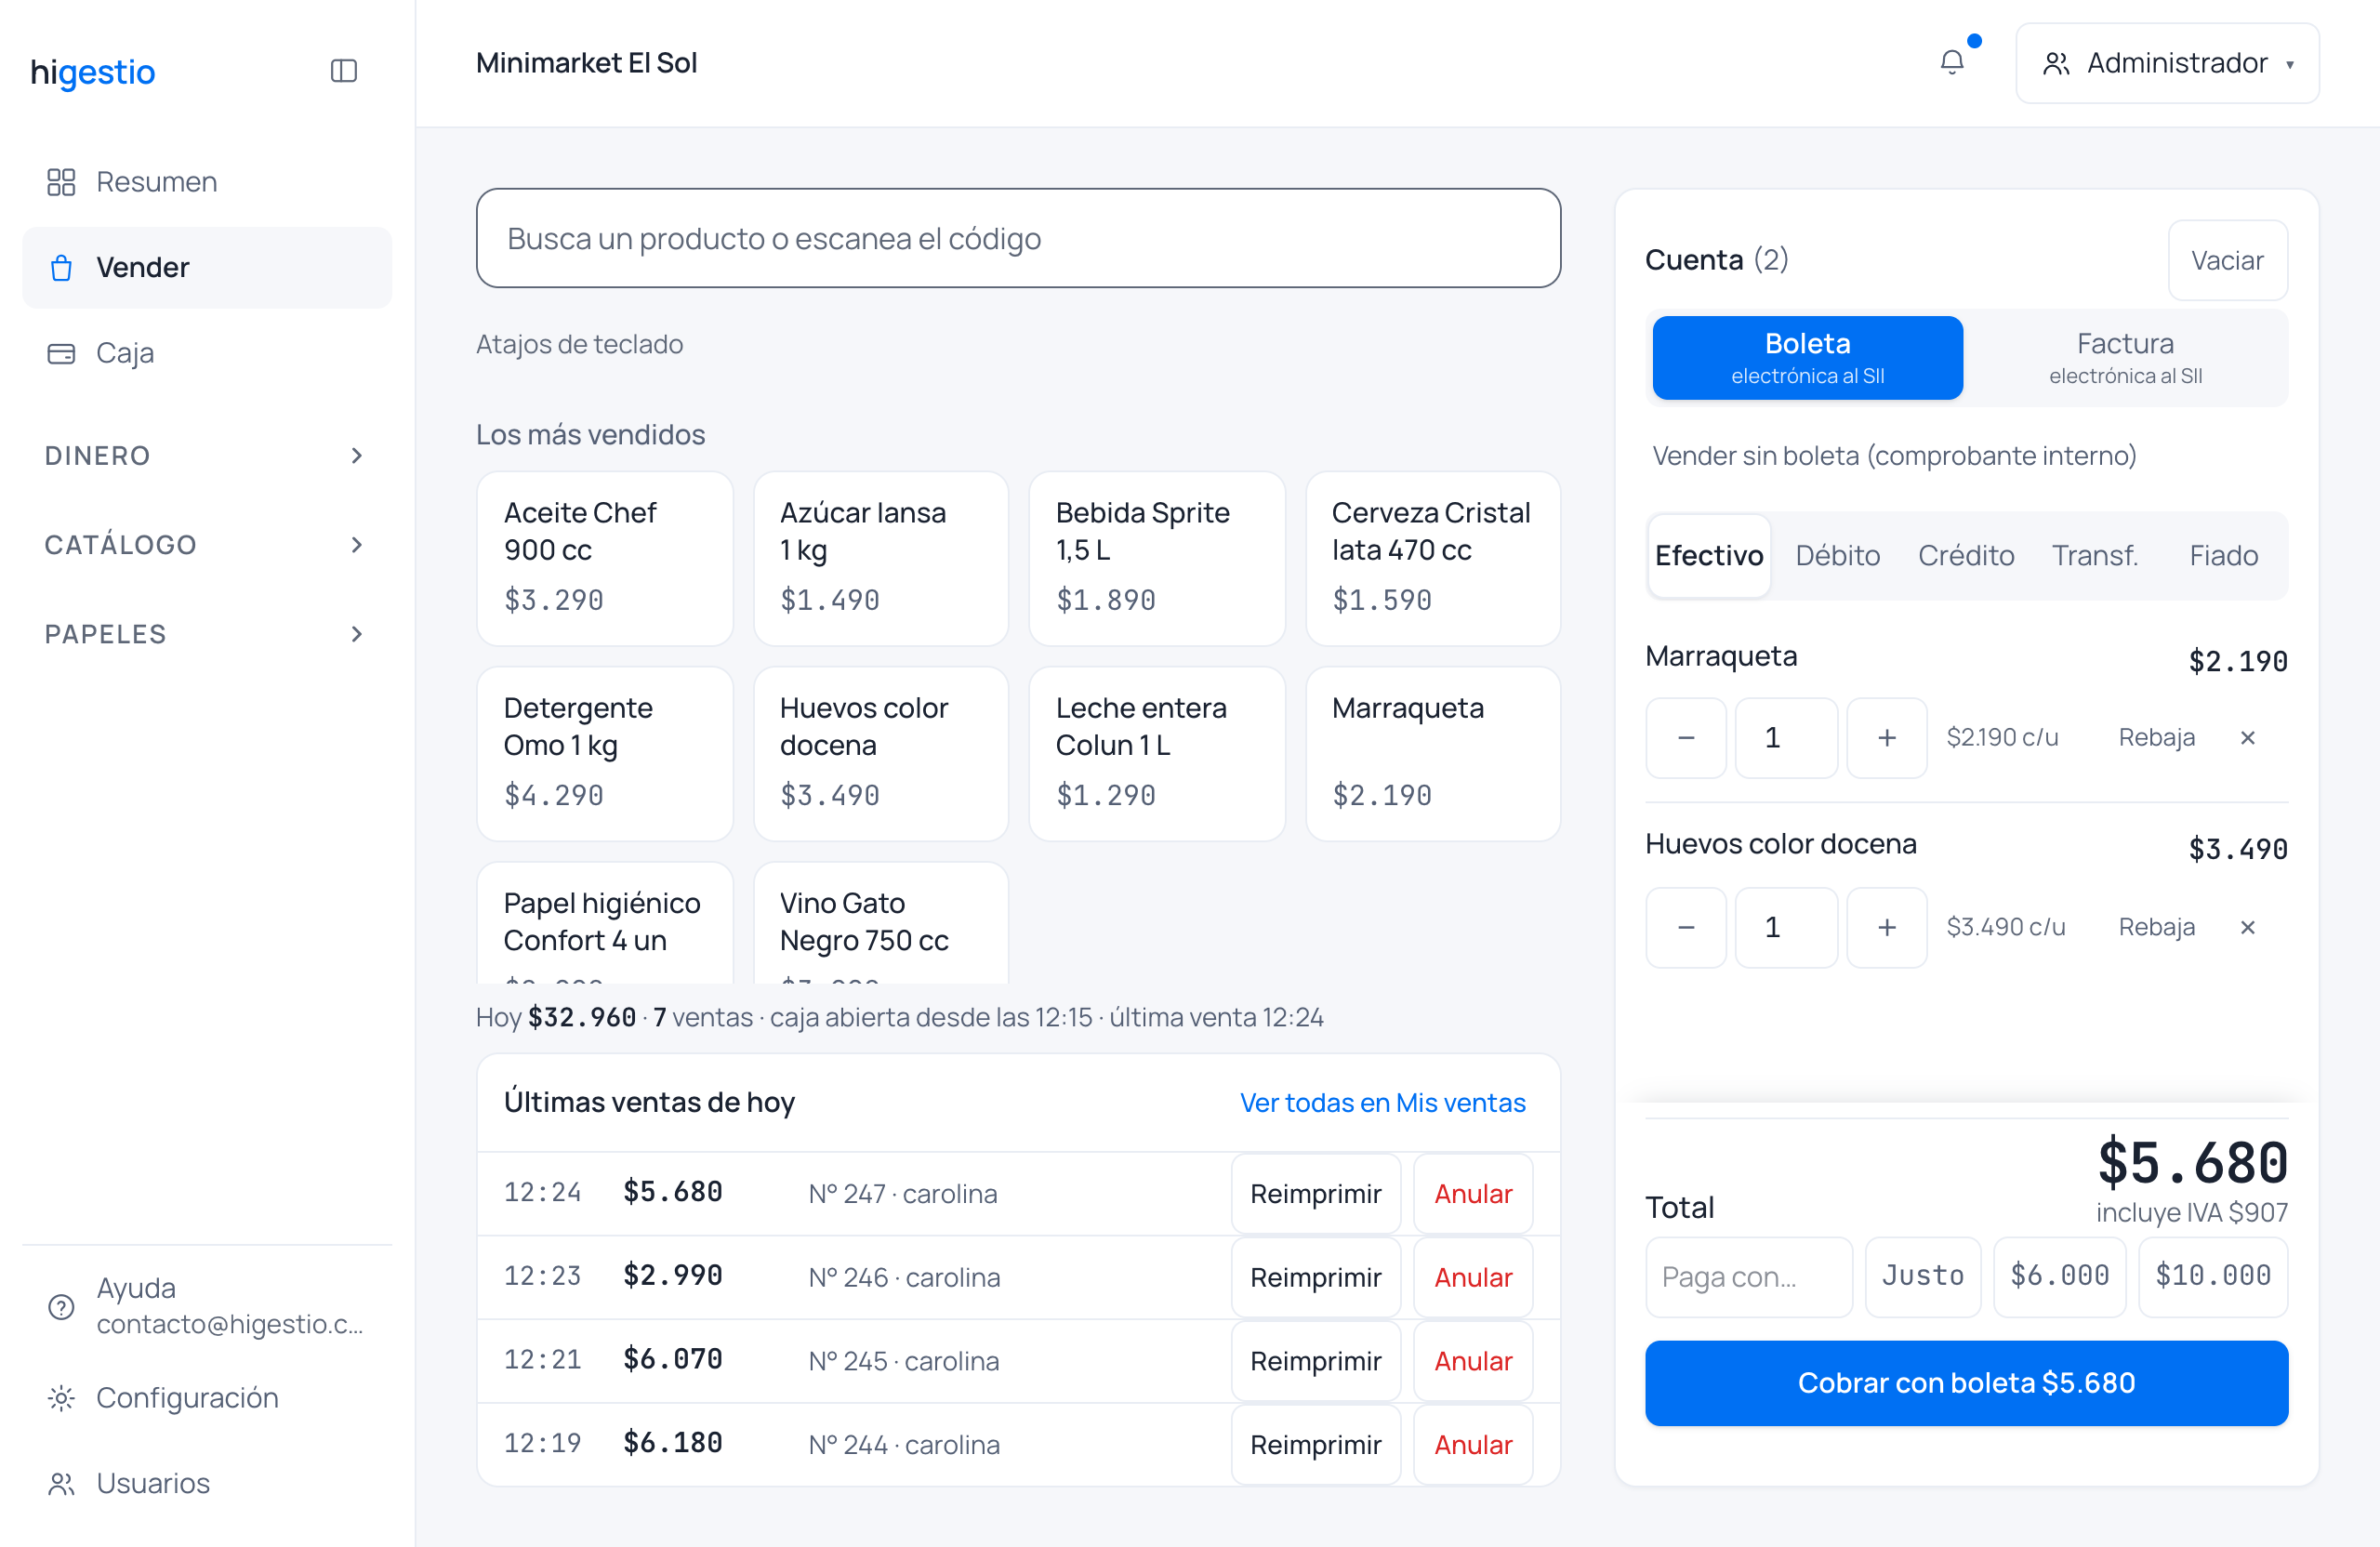This screenshot has width=2380, height=1547.
Task: Click Vender sin boleta option
Action: (x=1894, y=456)
